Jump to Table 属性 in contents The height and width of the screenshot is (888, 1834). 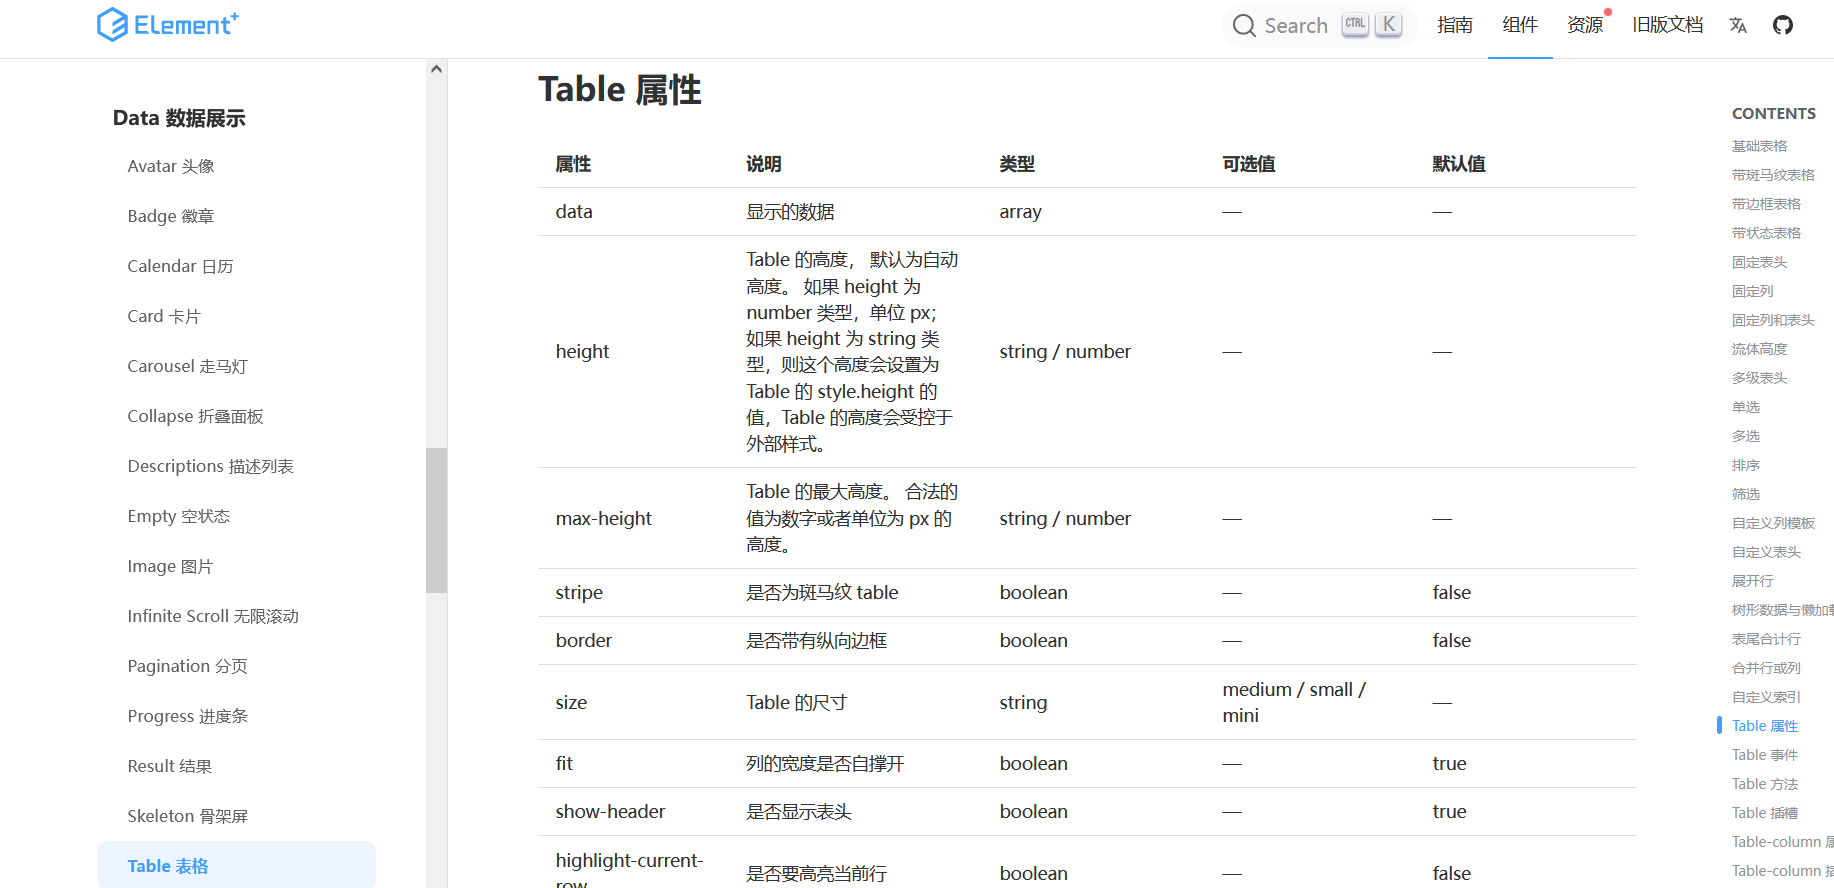[x=1765, y=726]
